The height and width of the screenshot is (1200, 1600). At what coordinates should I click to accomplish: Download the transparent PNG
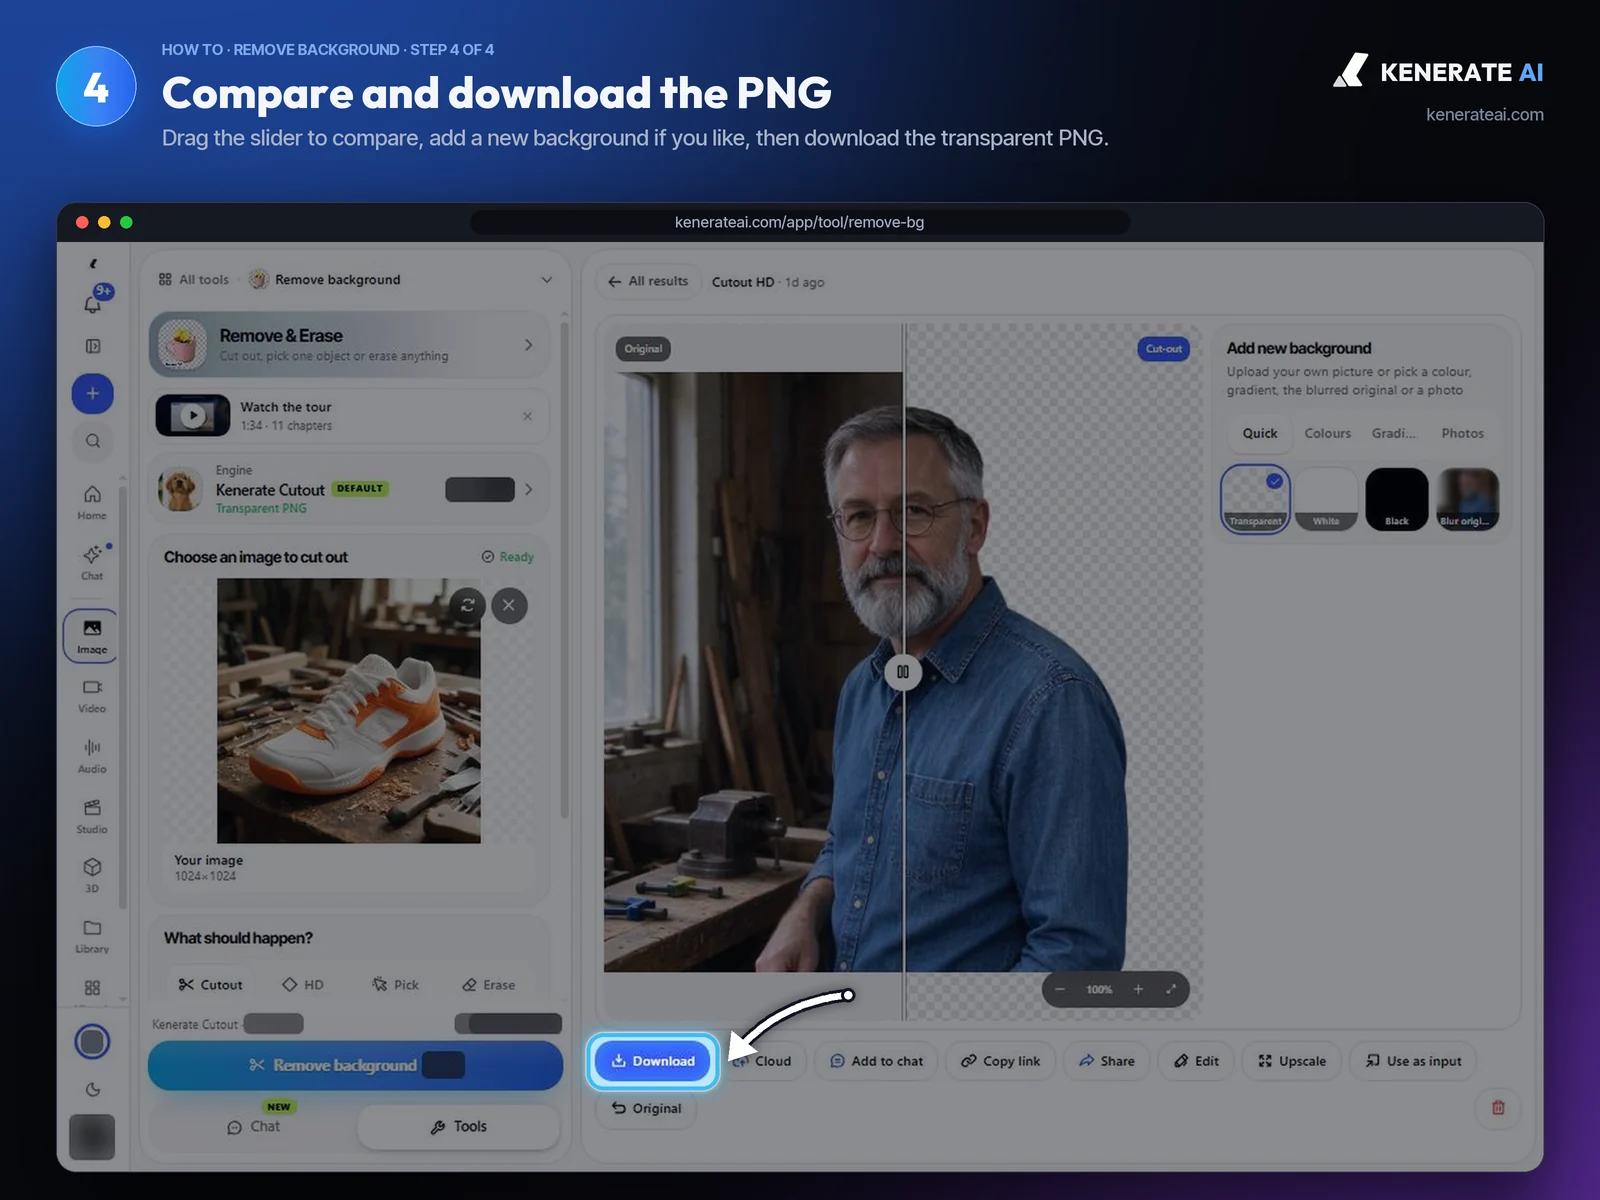click(652, 1061)
